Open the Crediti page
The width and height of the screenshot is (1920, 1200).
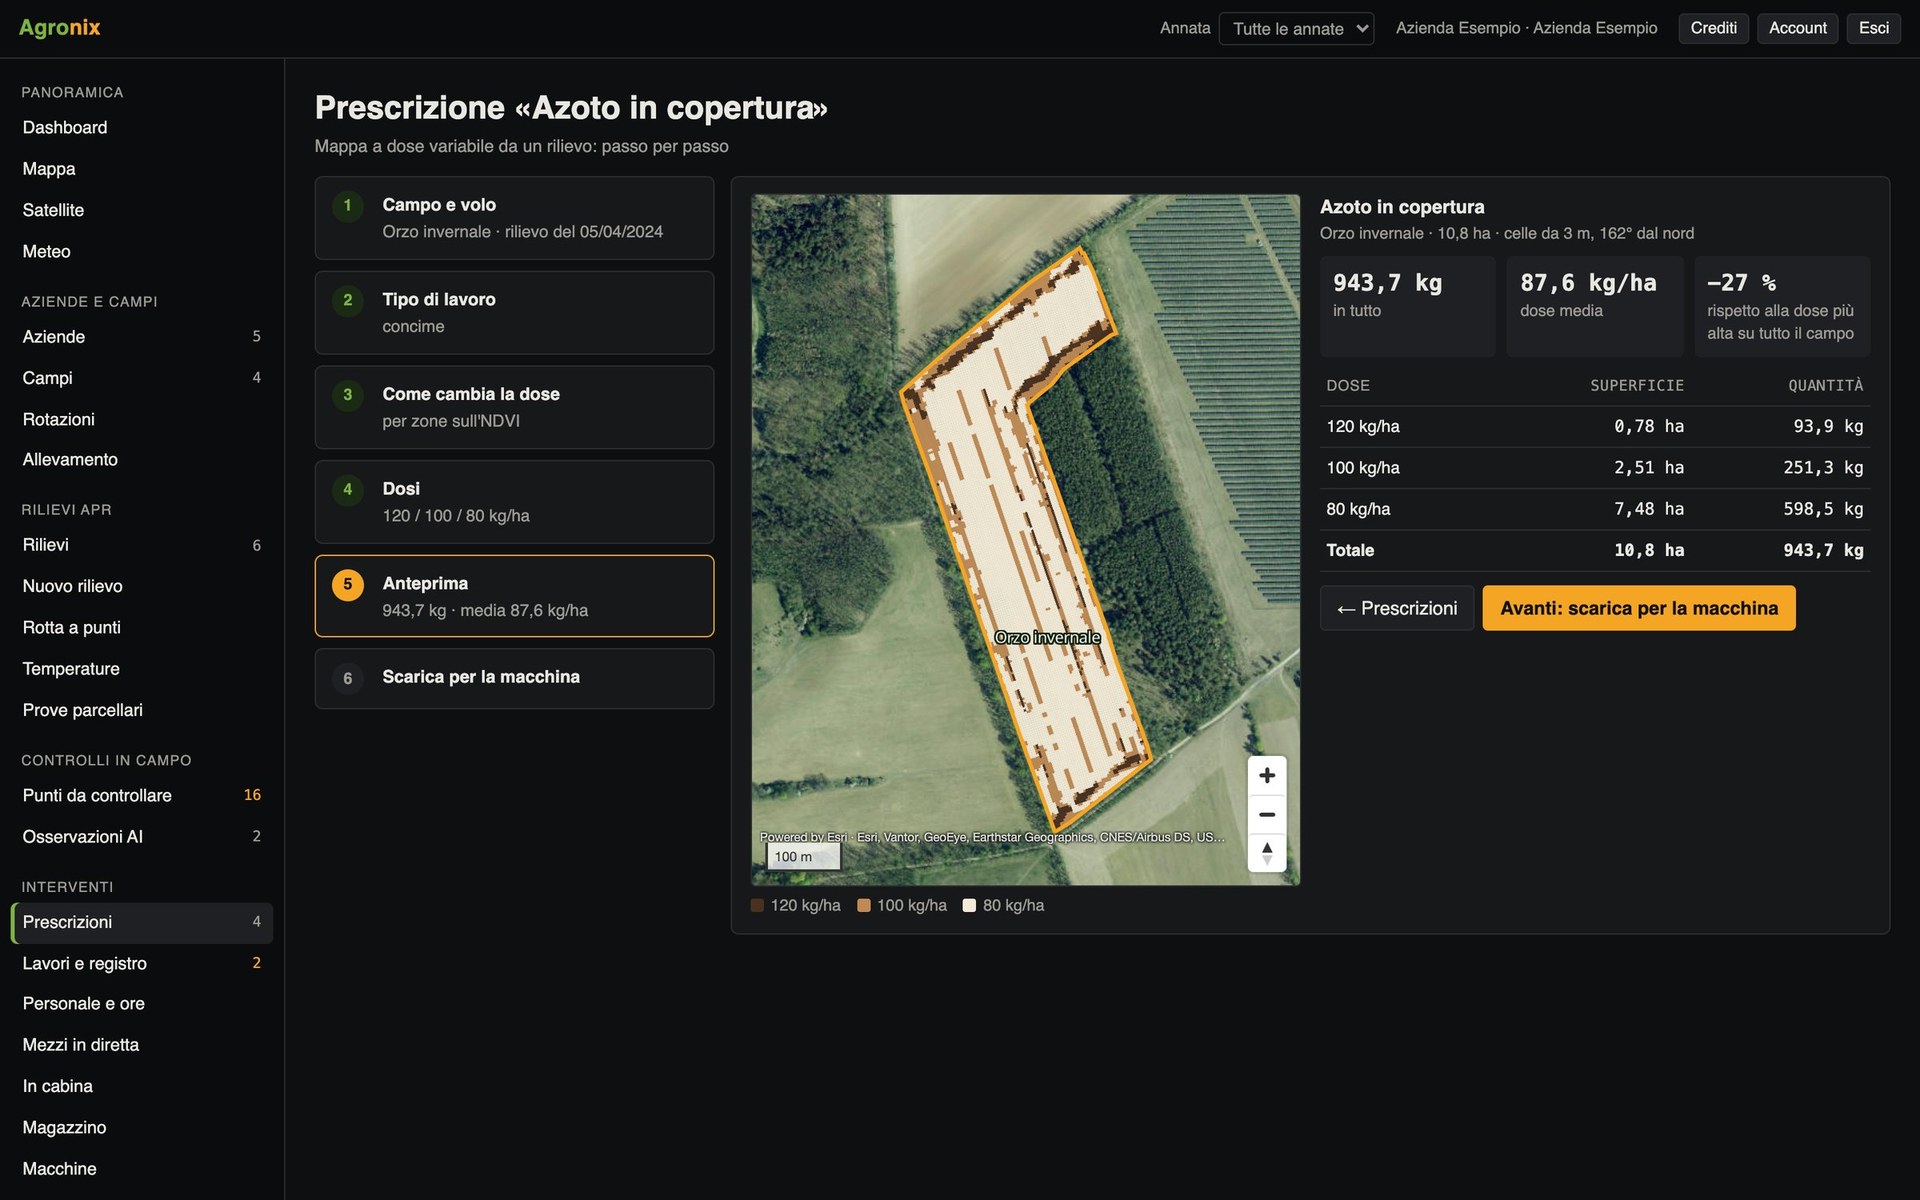[1713, 28]
